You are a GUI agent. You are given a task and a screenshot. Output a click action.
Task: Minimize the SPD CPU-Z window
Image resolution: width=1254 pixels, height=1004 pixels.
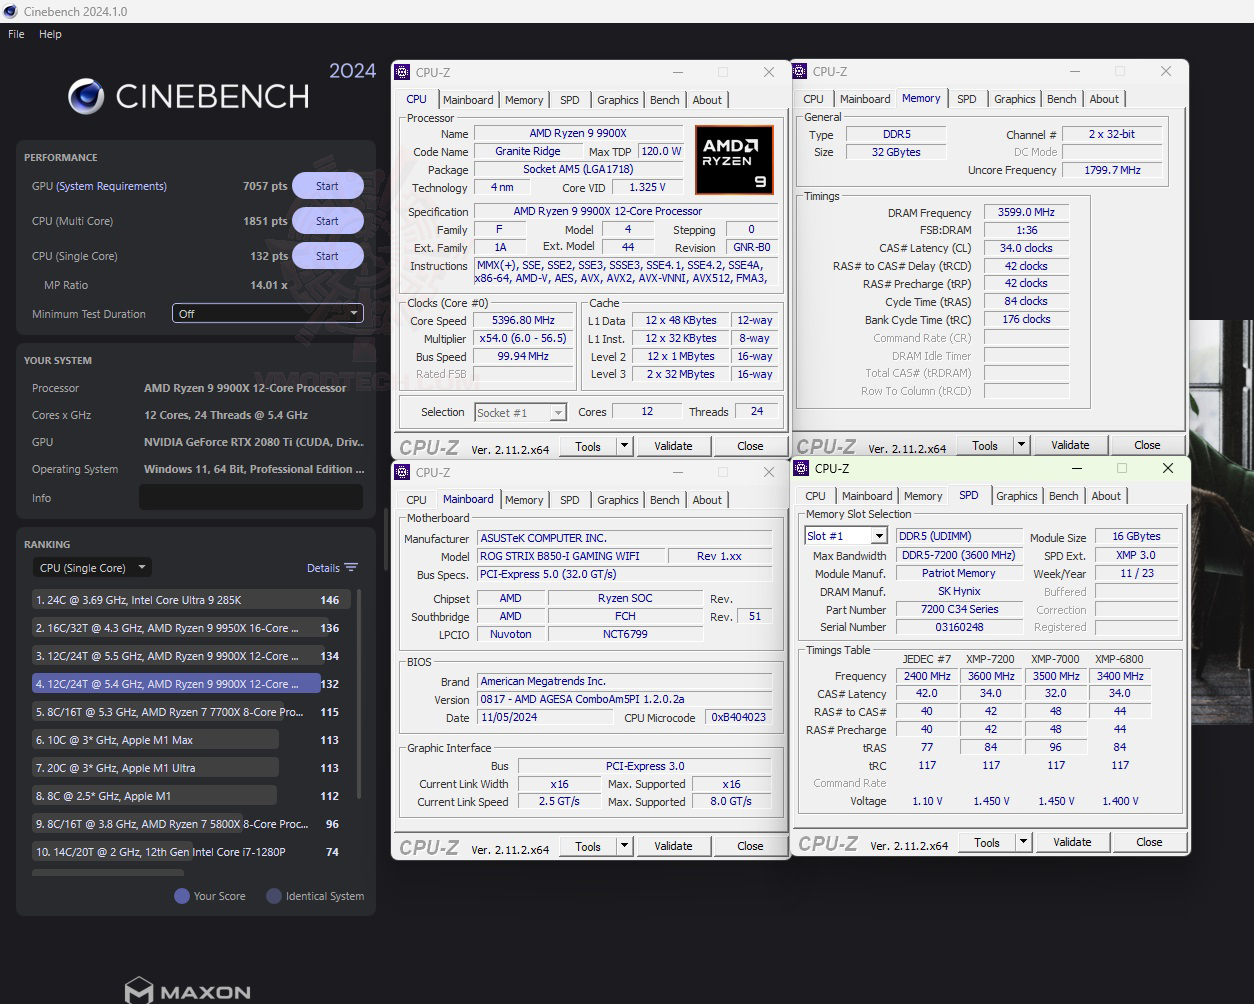click(x=1077, y=468)
